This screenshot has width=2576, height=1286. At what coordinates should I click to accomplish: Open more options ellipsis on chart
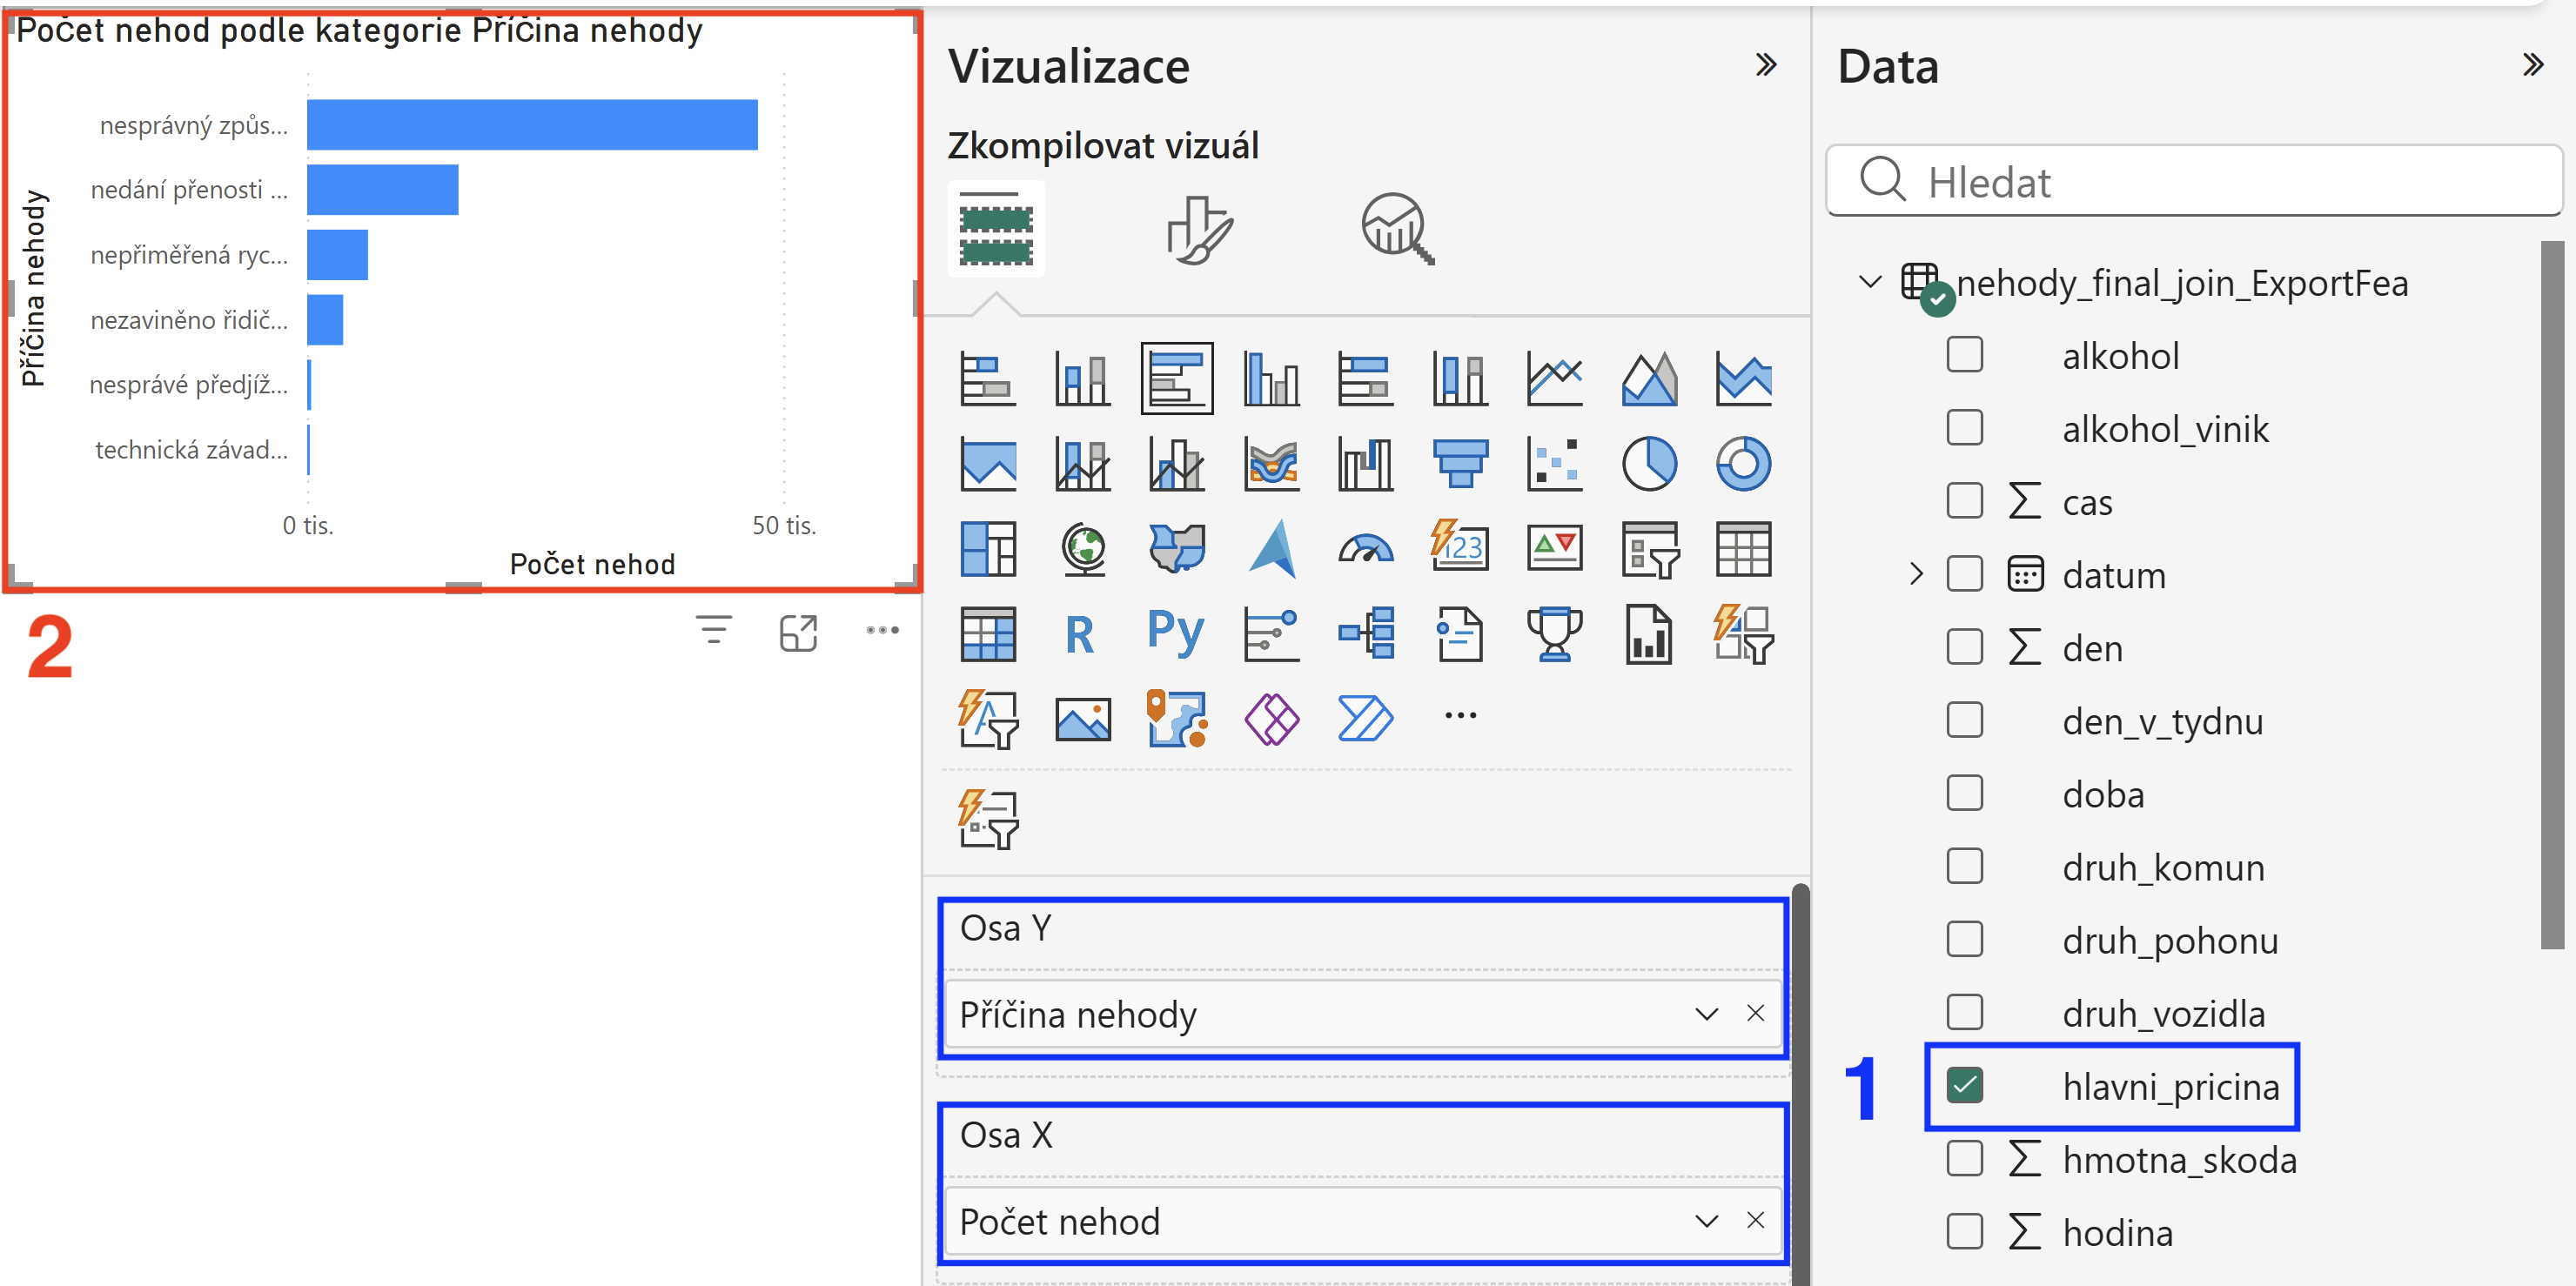pyautogui.click(x=883, y=630)
